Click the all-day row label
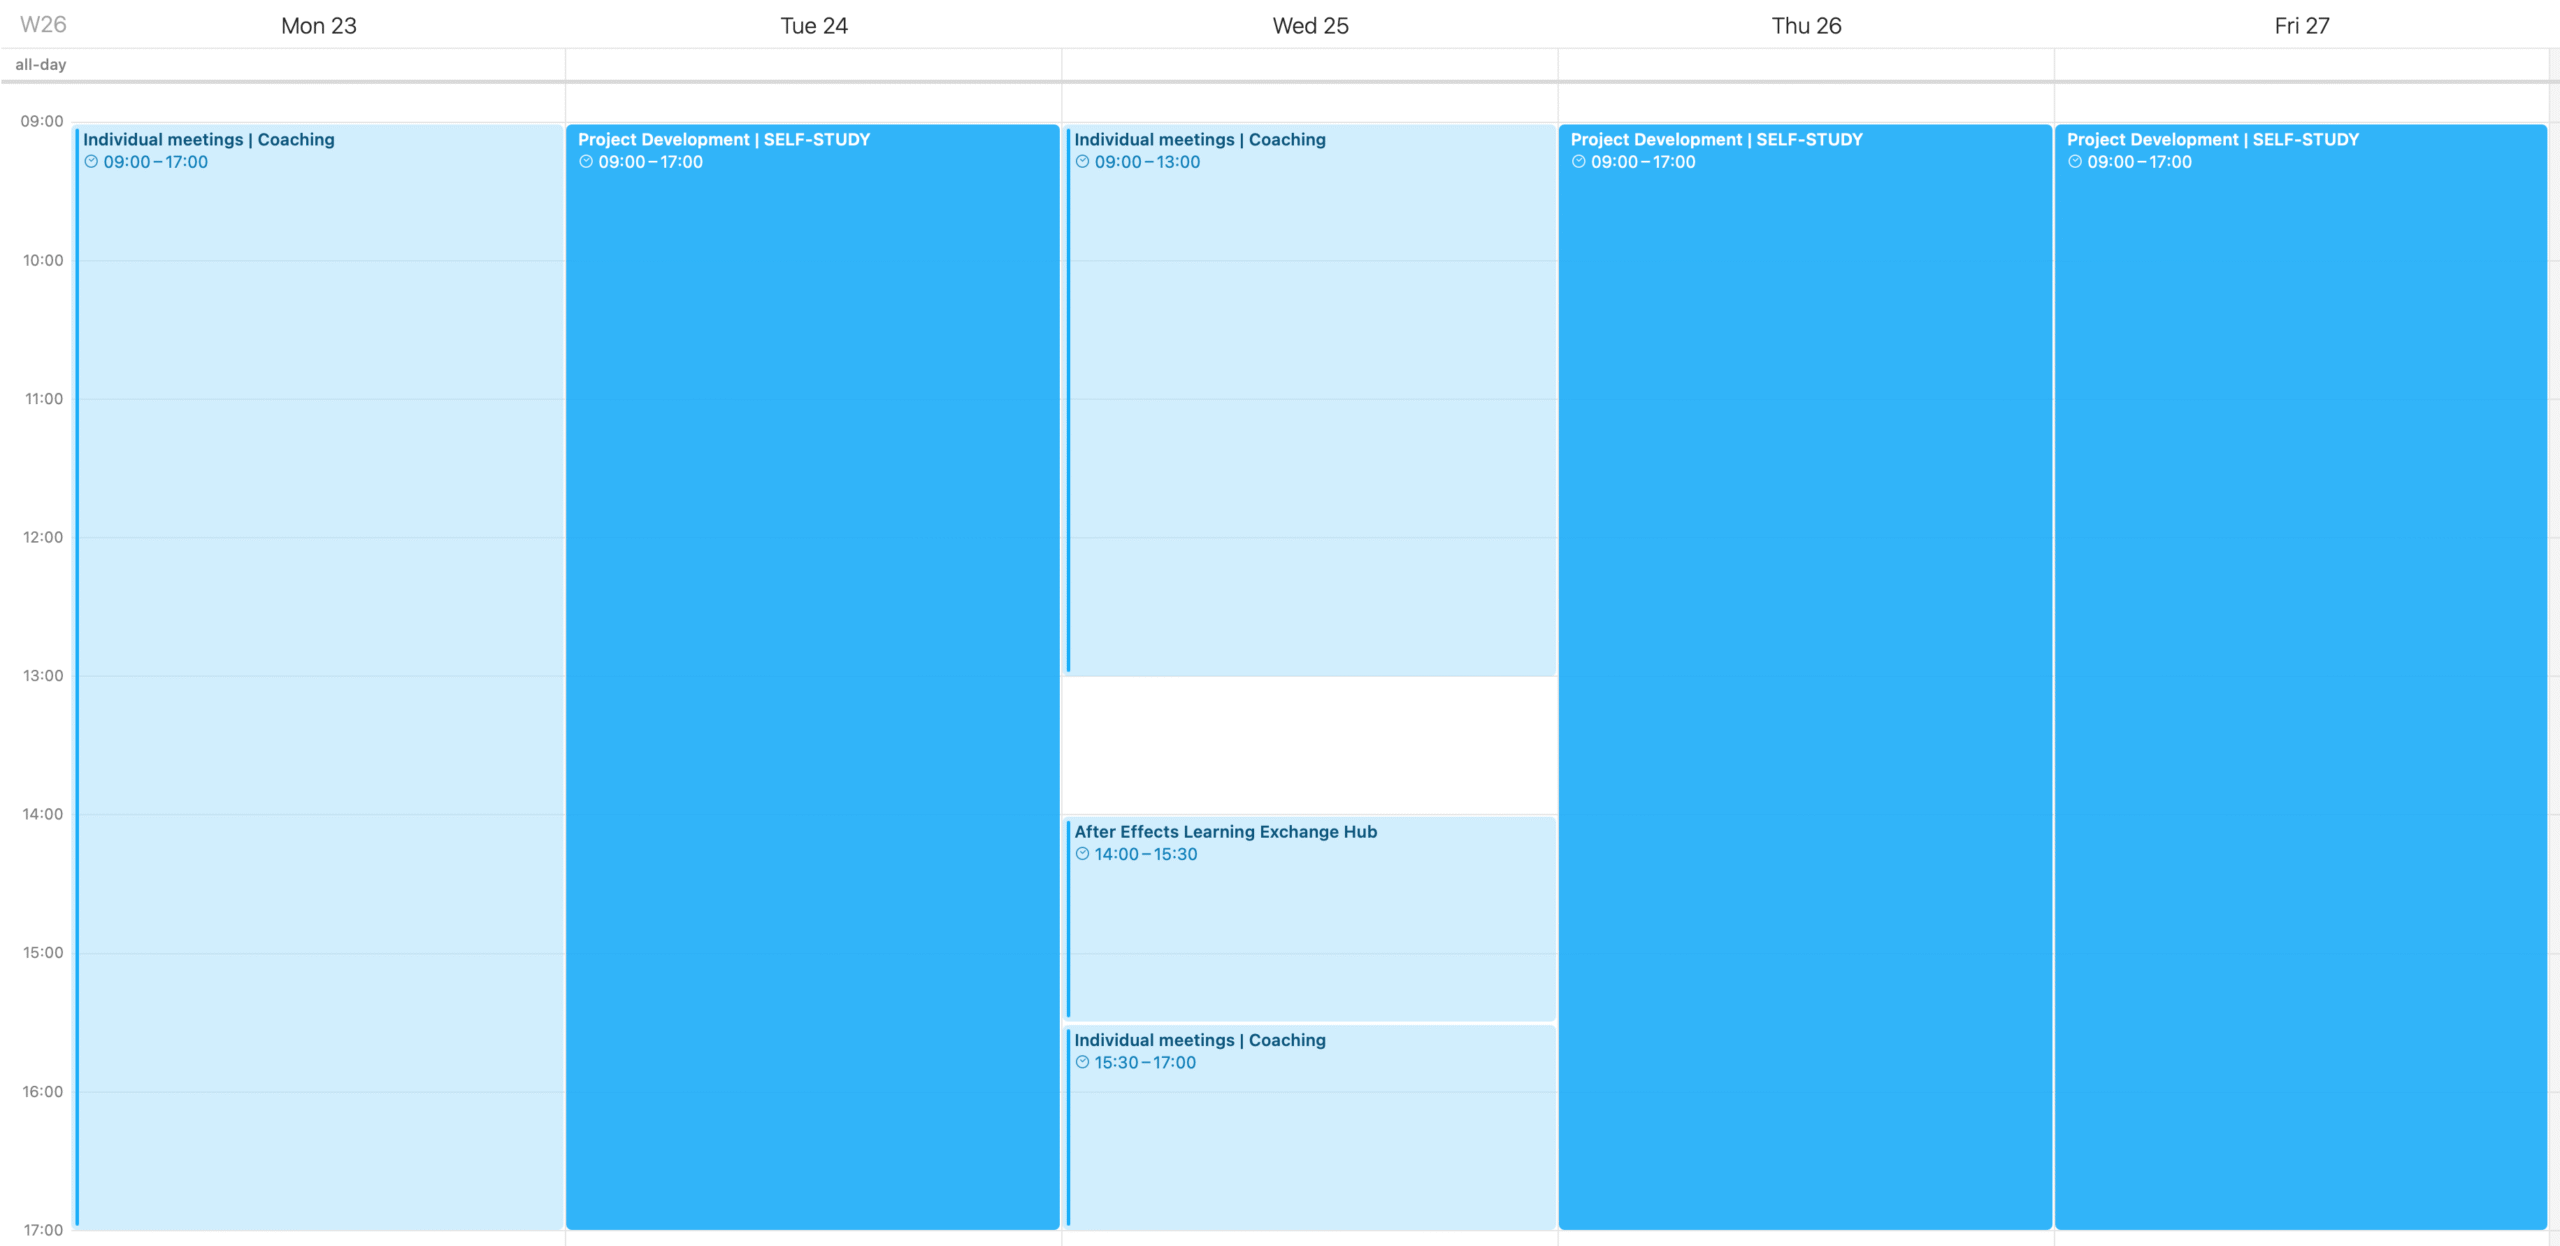This screenshot has width=2560, height=1246. point(41,64)
